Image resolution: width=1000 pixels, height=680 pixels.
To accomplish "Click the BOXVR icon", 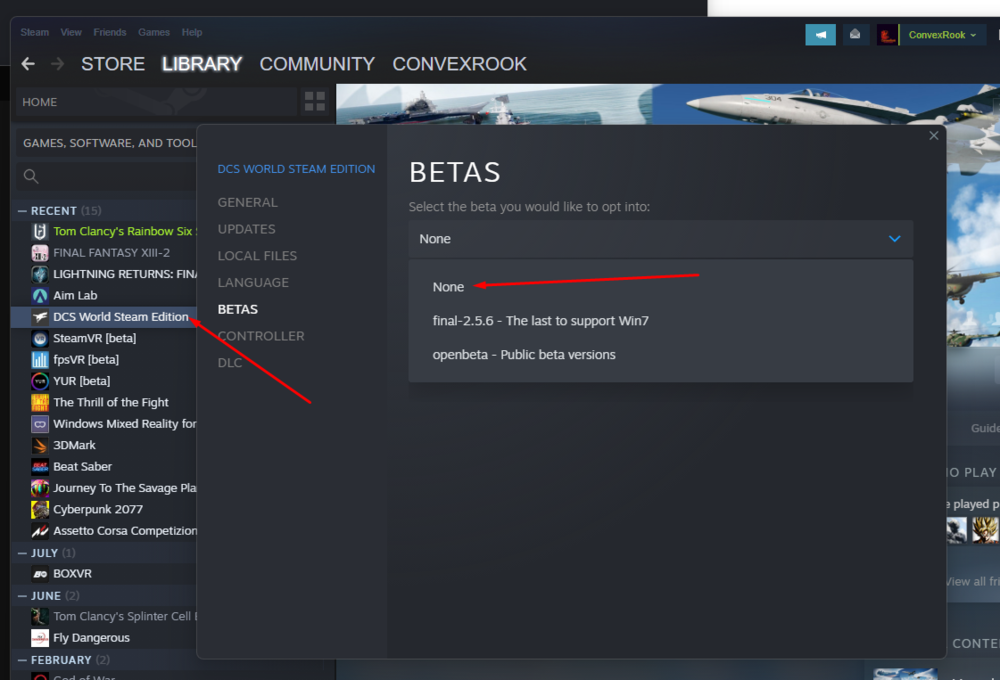I will point(40,574).
